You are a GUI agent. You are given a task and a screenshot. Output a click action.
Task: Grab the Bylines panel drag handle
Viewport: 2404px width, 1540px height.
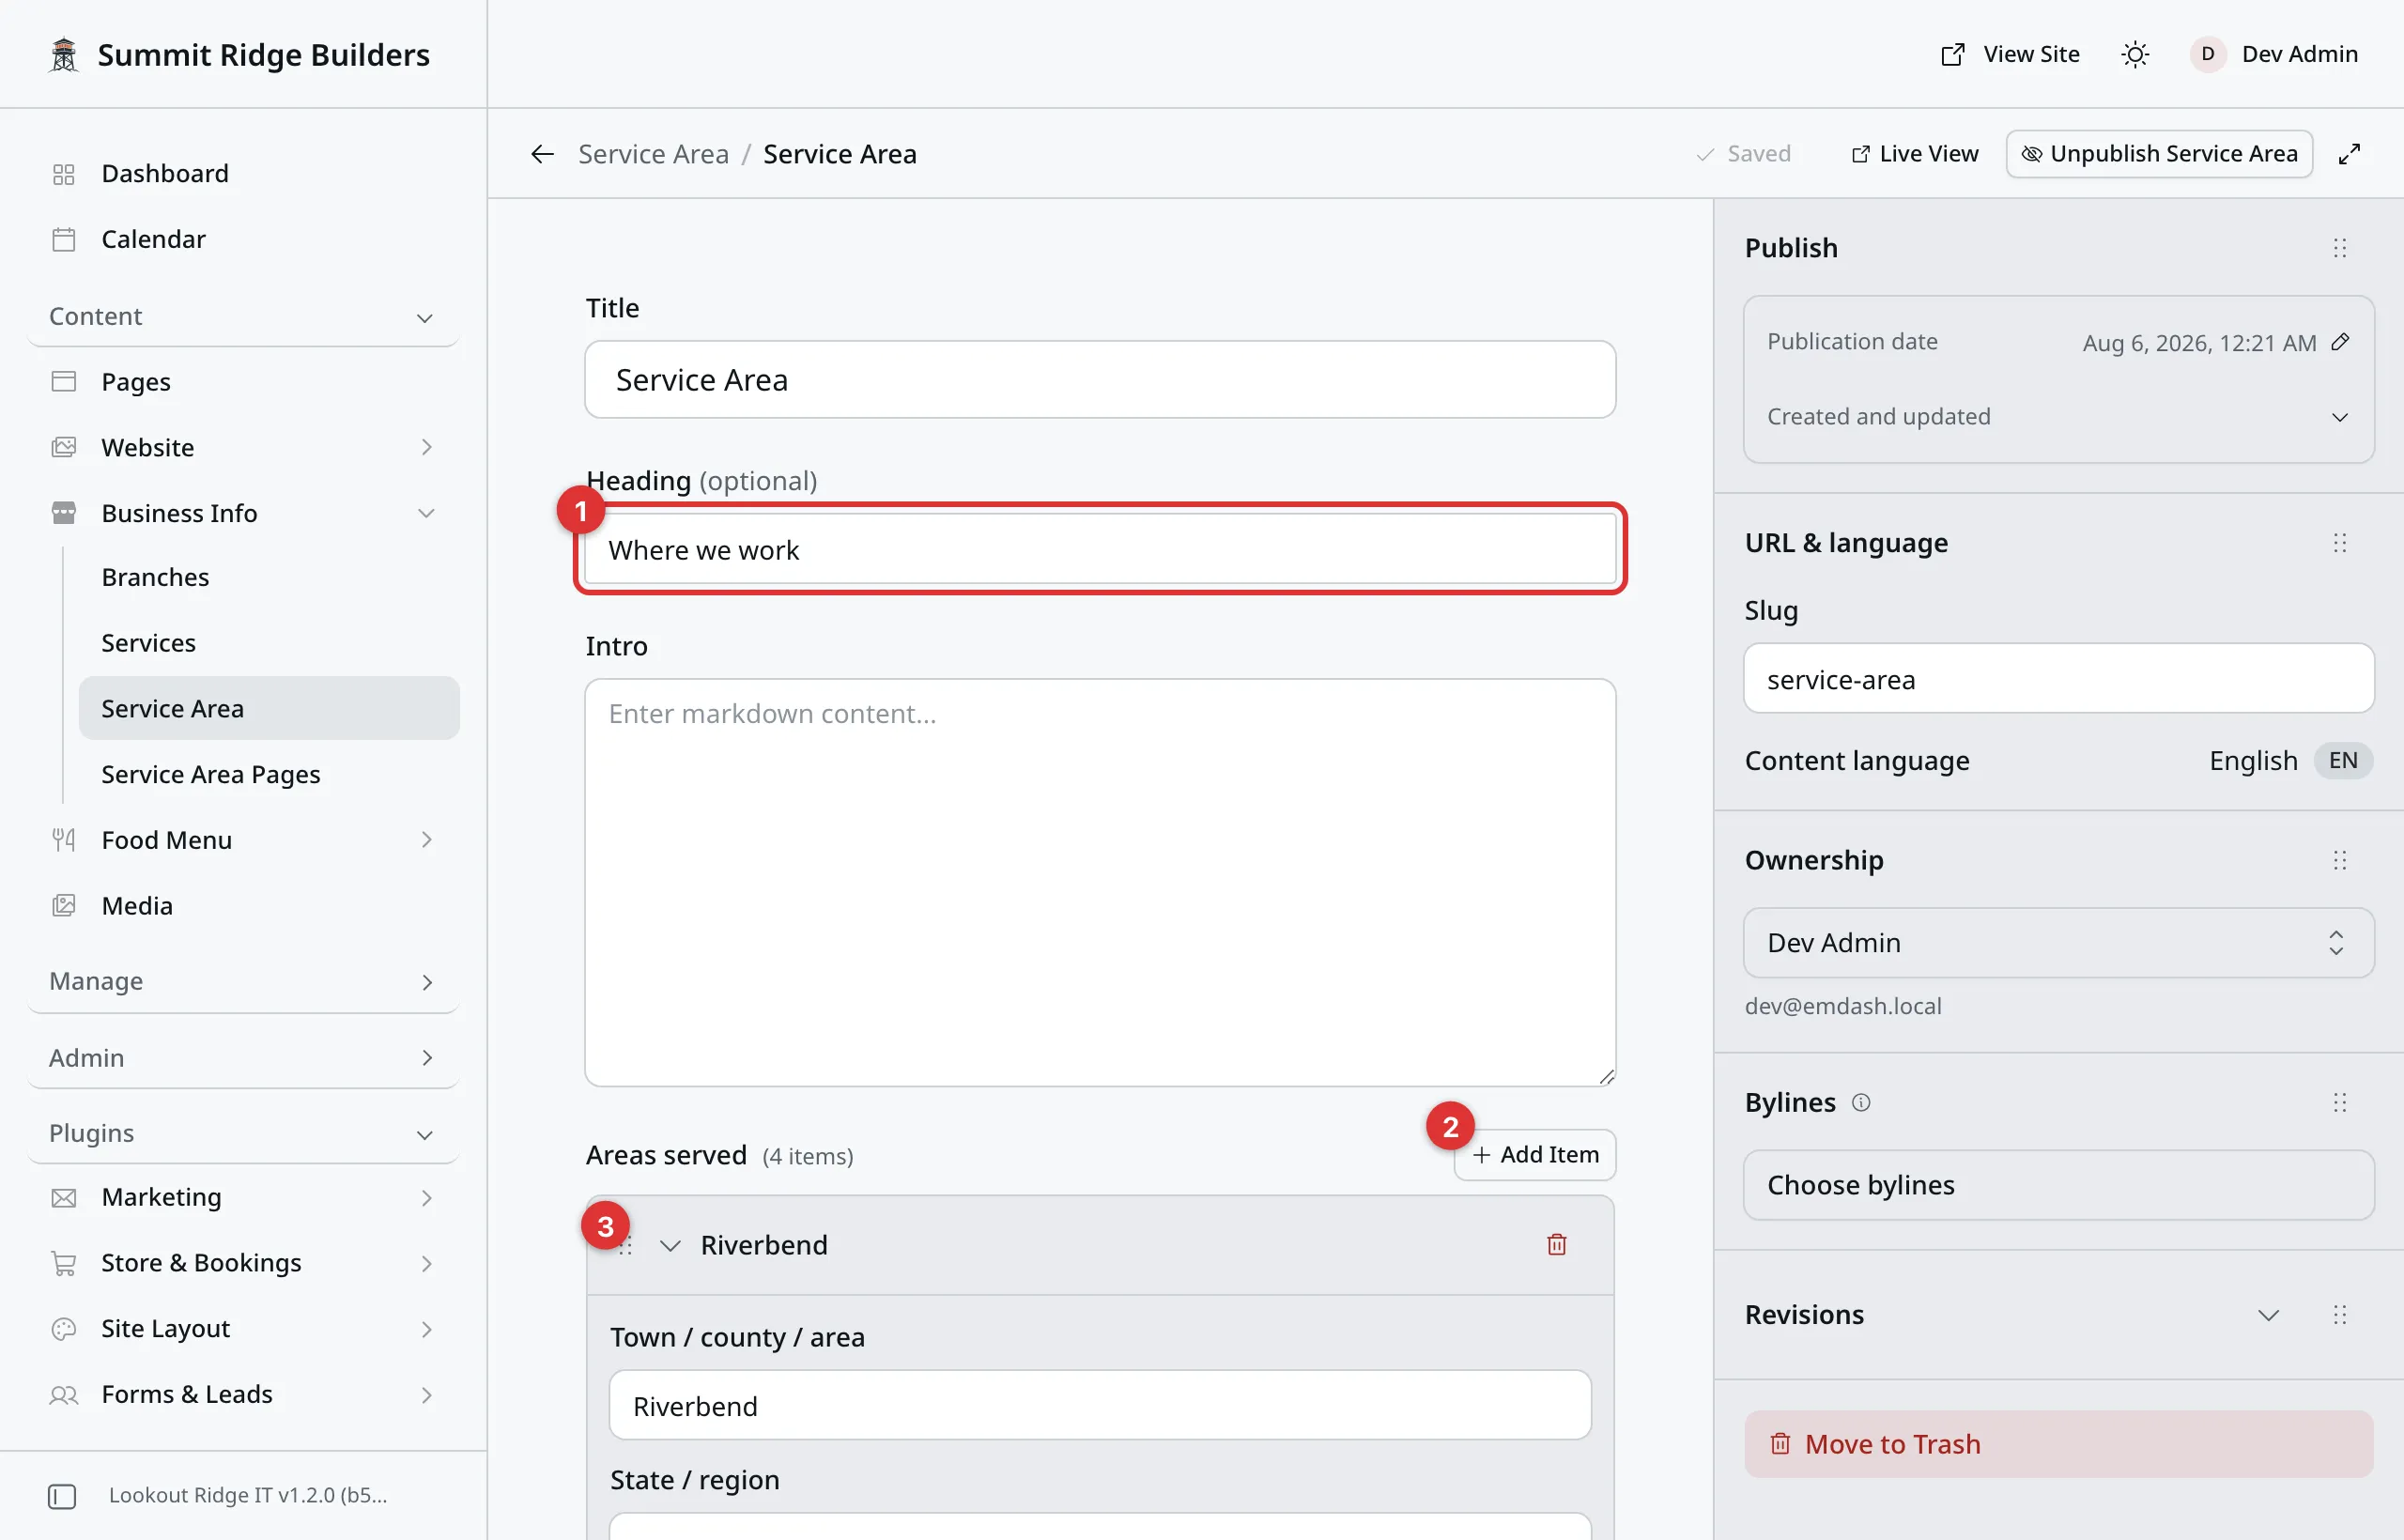tap(2340, 1102)
